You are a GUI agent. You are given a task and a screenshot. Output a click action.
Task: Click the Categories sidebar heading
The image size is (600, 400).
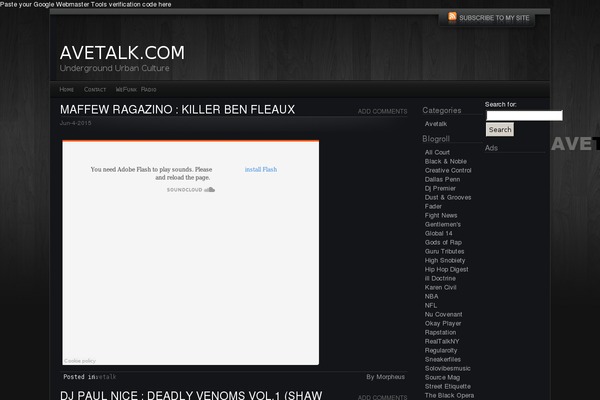442,110
